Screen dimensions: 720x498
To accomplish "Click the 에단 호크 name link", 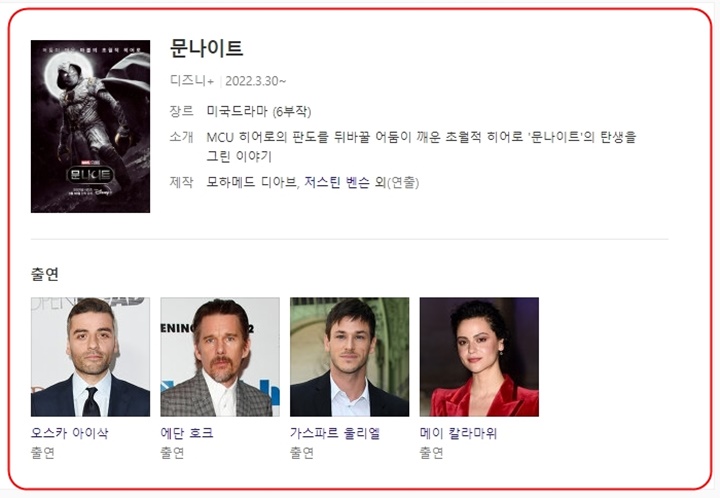I will pyautogui.click(x=187, y=433).
